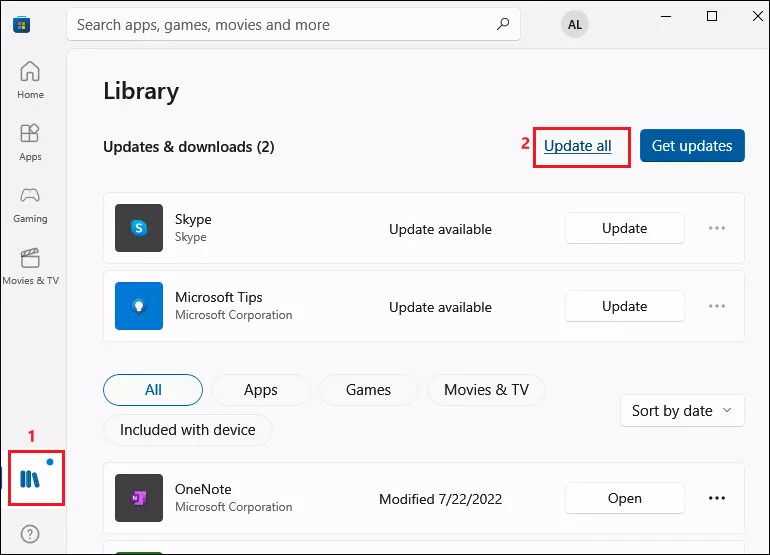Update the Microsoft Tips app
770x555 pixels.
625,306
